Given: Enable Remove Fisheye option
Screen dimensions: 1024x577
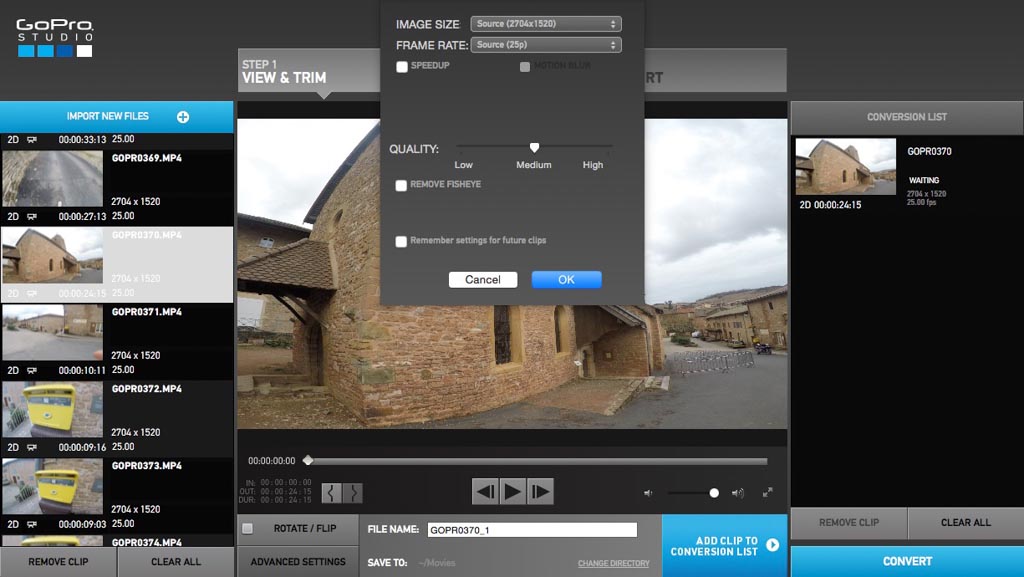Looking at the screenshot, I should pyautogui.click(x=401, y=185).
